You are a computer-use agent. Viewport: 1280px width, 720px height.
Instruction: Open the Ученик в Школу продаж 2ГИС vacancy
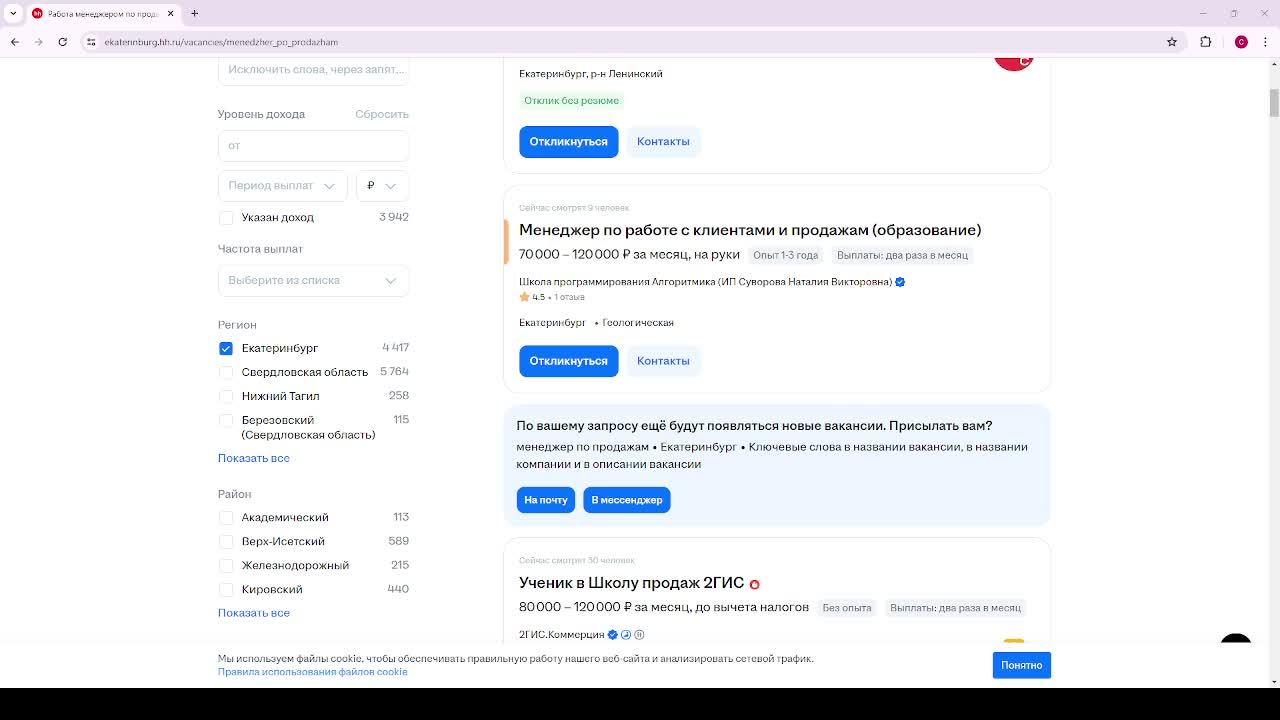631,583
